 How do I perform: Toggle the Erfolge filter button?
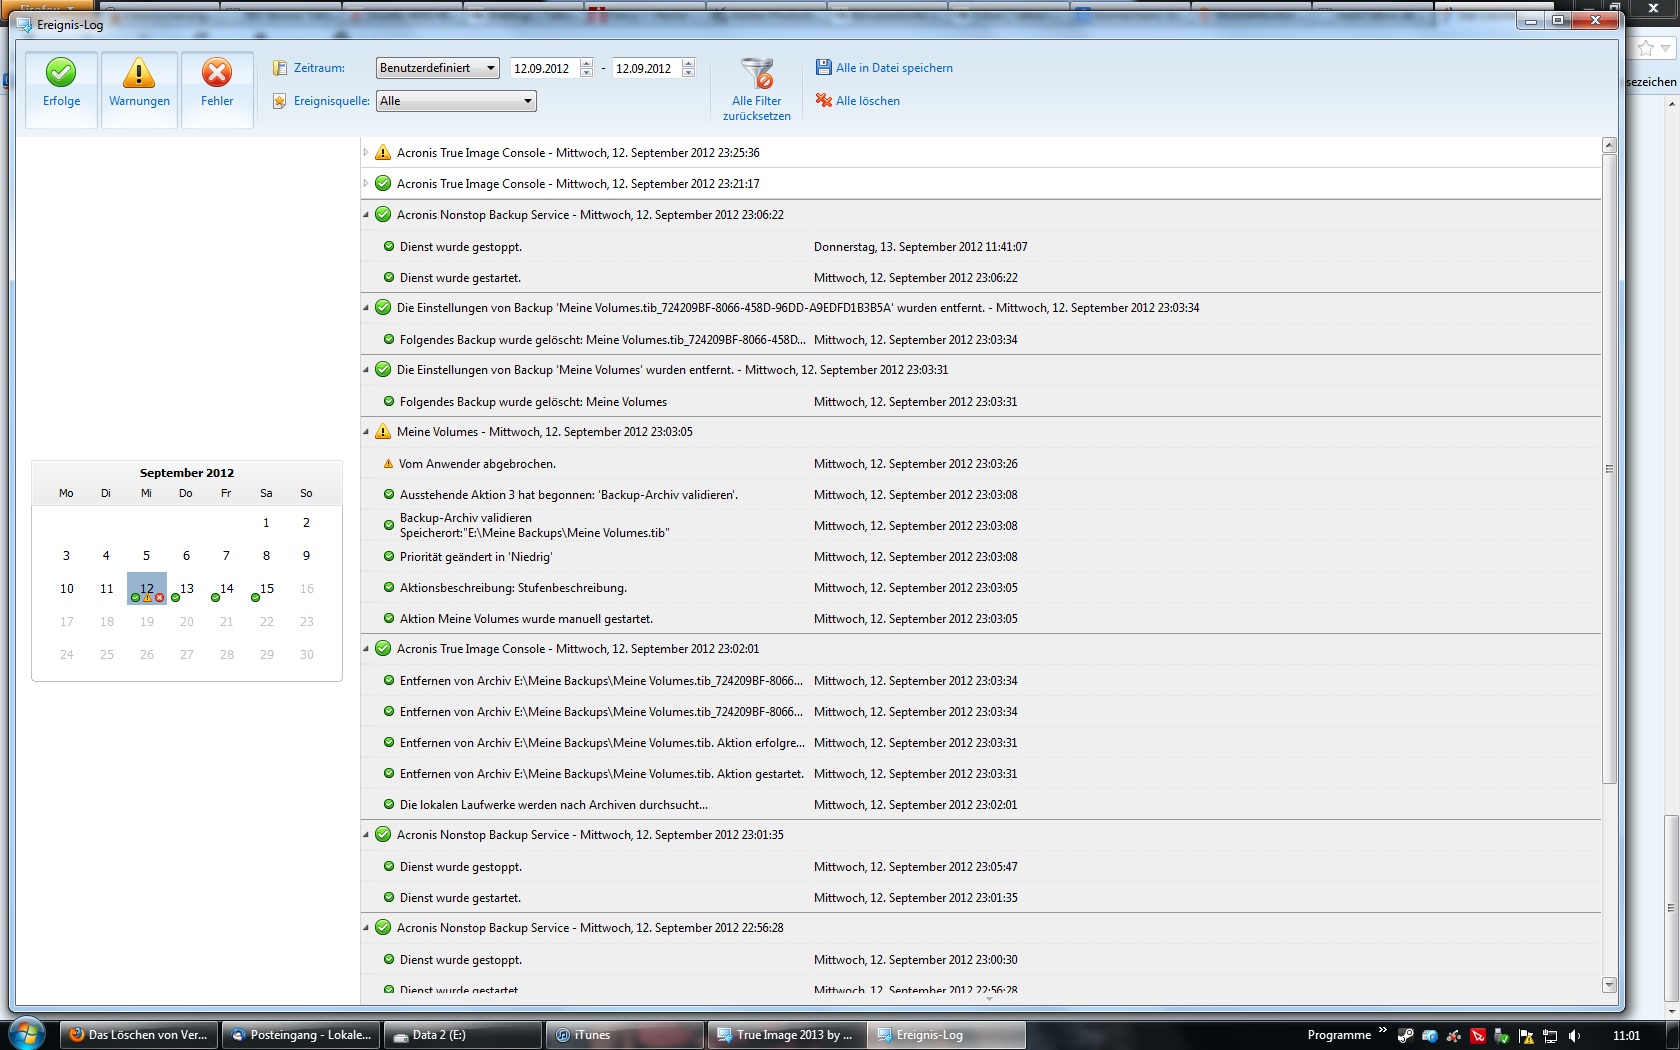pos(61,89)
